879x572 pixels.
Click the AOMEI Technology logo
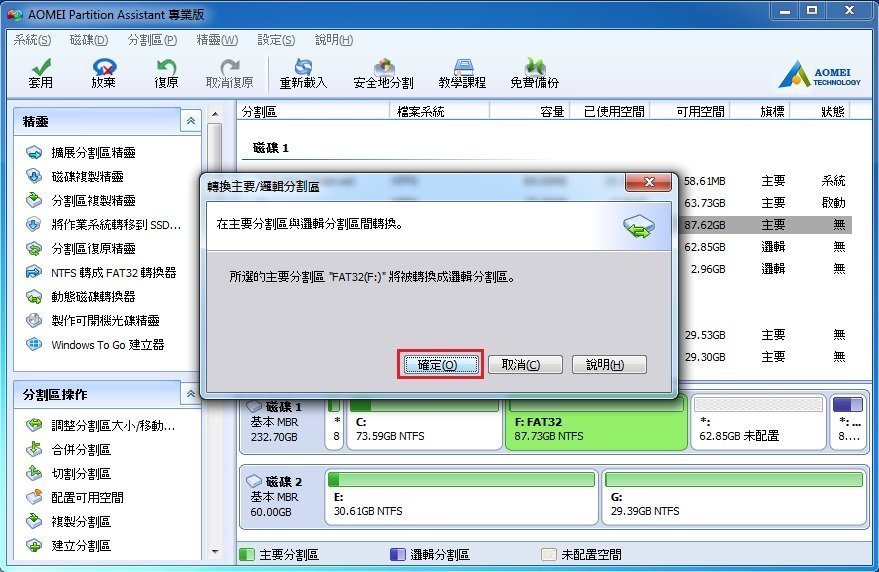pyautogui.click(x=820, y=75)
